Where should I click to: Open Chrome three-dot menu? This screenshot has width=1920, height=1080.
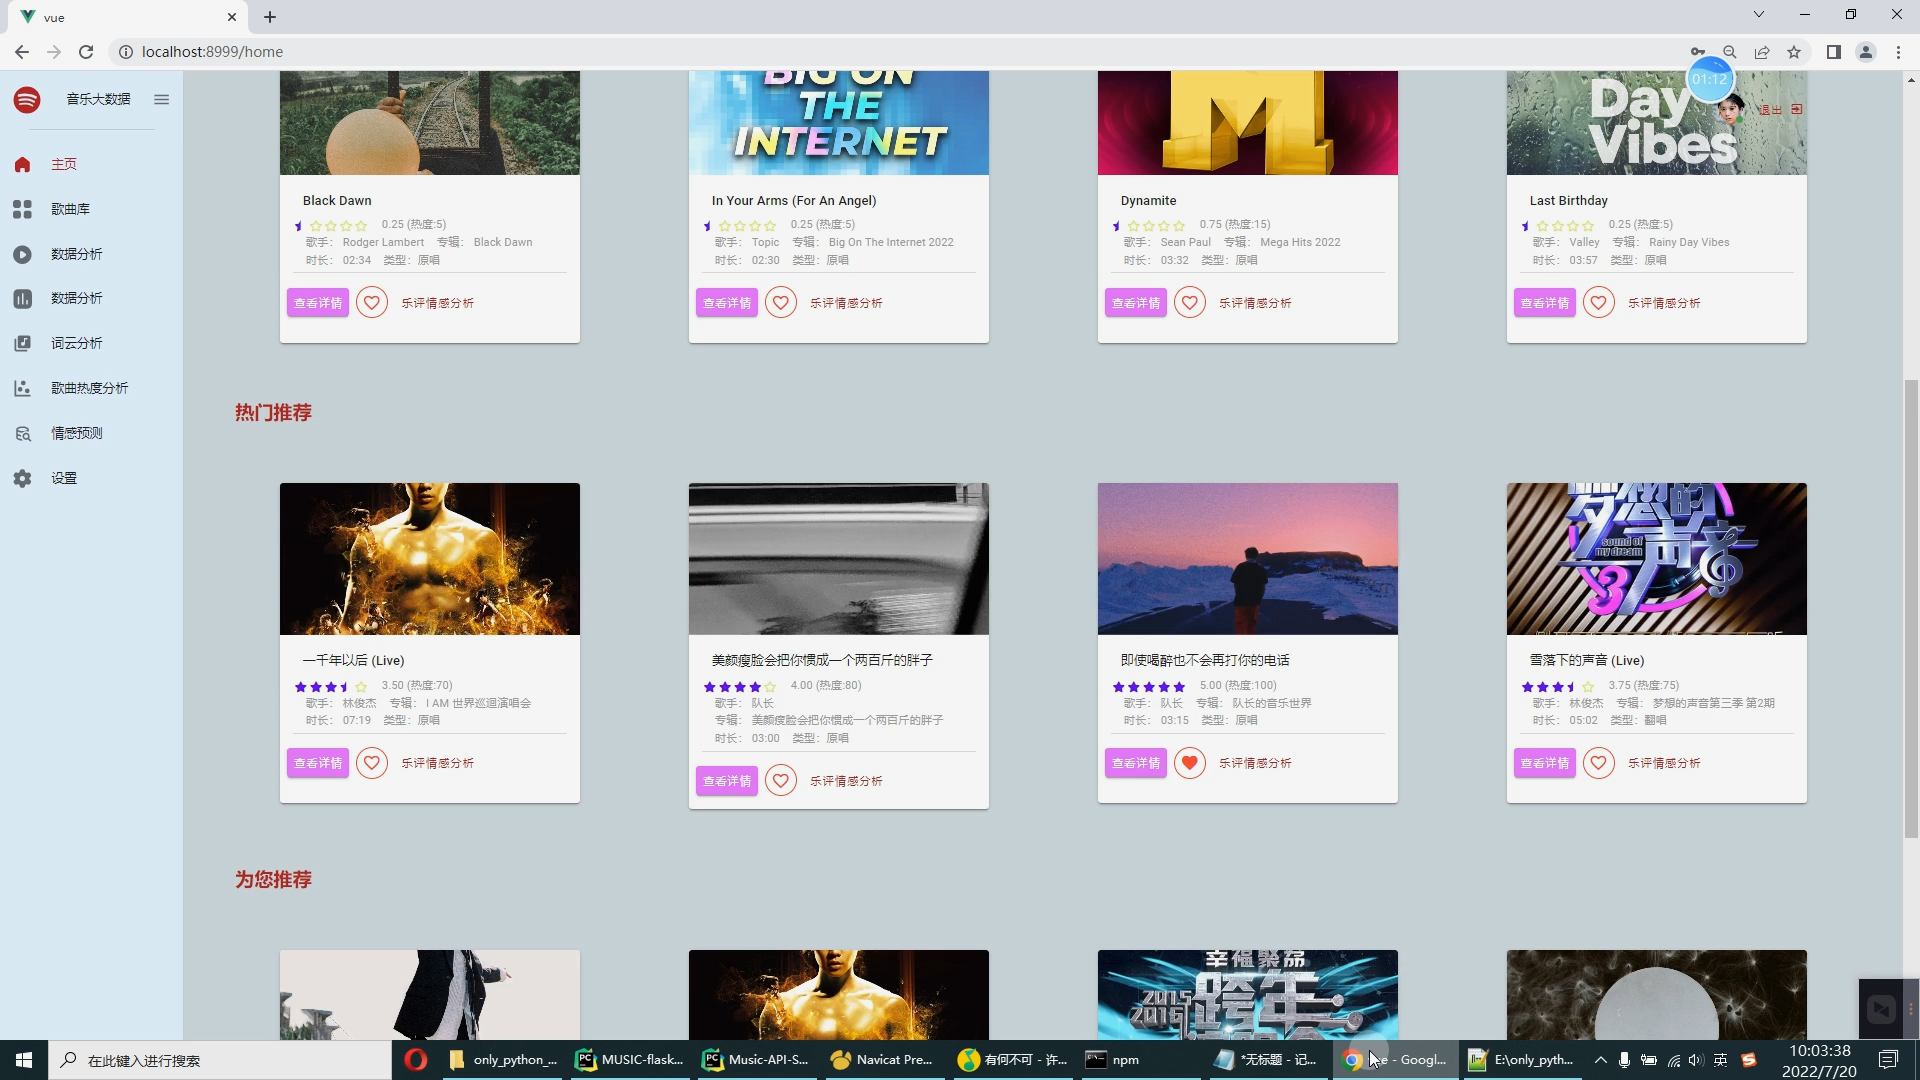(x=1898, y=52)
